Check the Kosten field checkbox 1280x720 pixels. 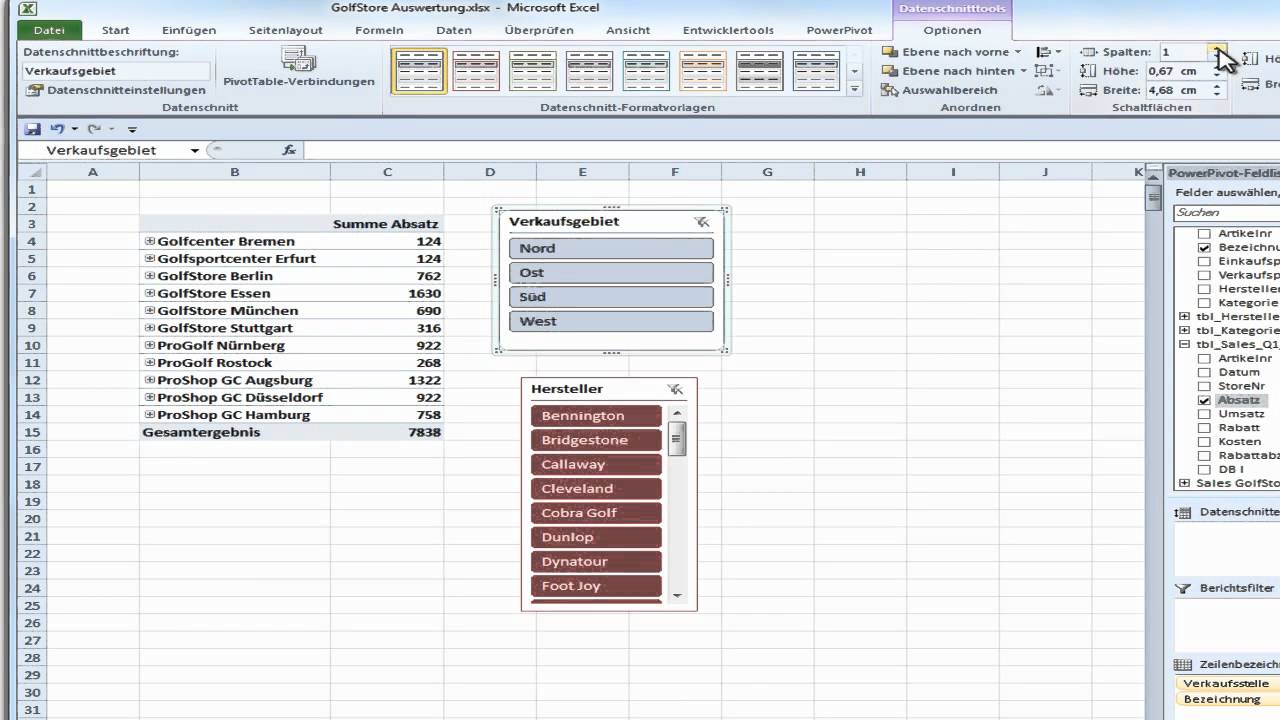point(1204,441)
